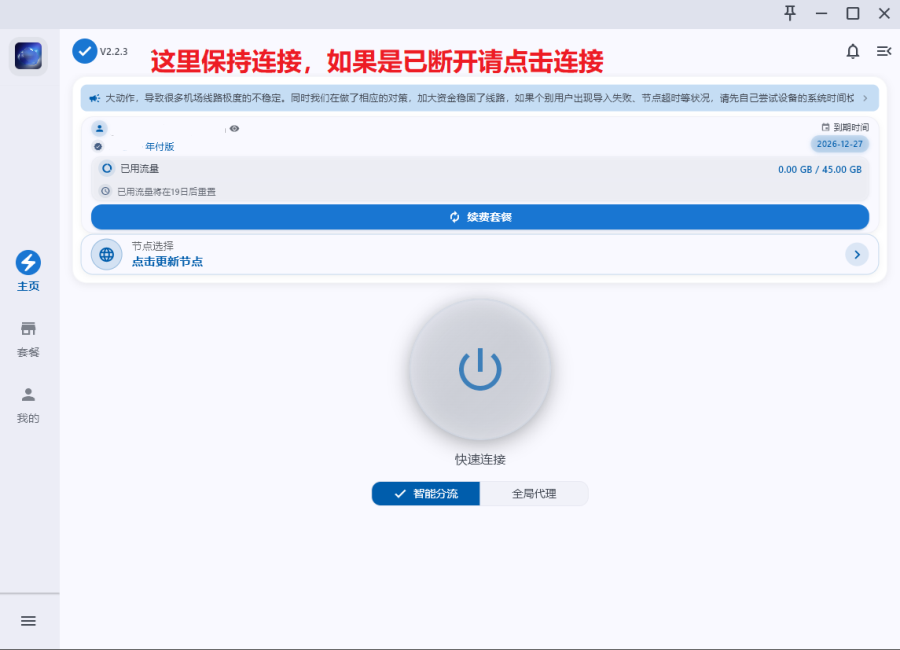The height and width of the screenshot is (650, 900).
Task: Click the user avatar icon
Action: pyautogui.click(x=99, y=129)
